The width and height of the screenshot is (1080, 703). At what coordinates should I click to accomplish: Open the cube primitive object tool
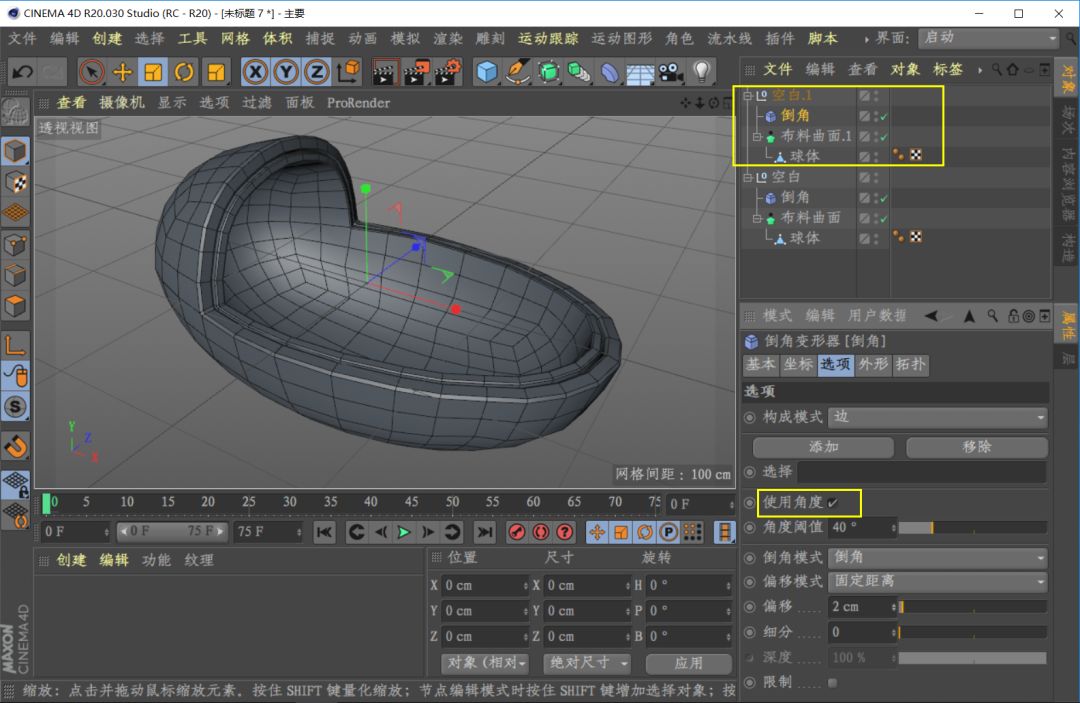(x=487, y=72)
